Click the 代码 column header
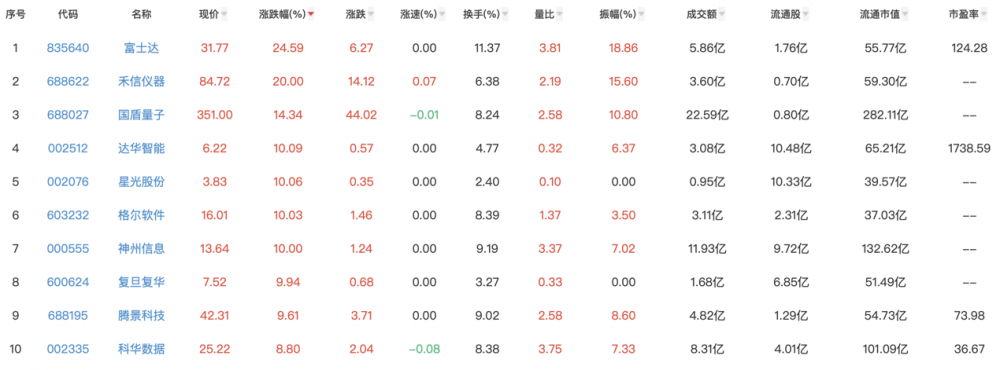Screen dimensions: 1000x370 point(68,15)
